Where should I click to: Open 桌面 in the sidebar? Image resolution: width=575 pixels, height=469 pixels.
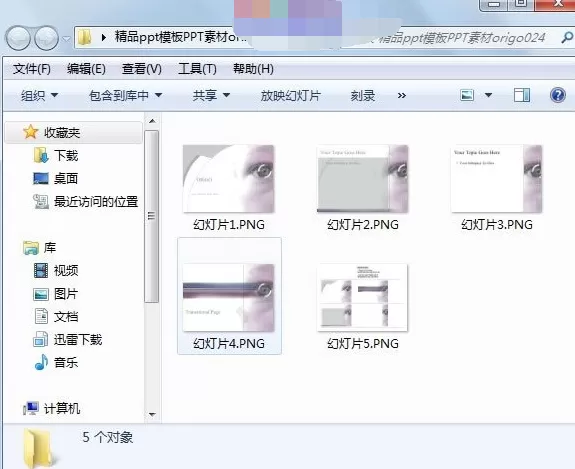(x=66, y=179)
